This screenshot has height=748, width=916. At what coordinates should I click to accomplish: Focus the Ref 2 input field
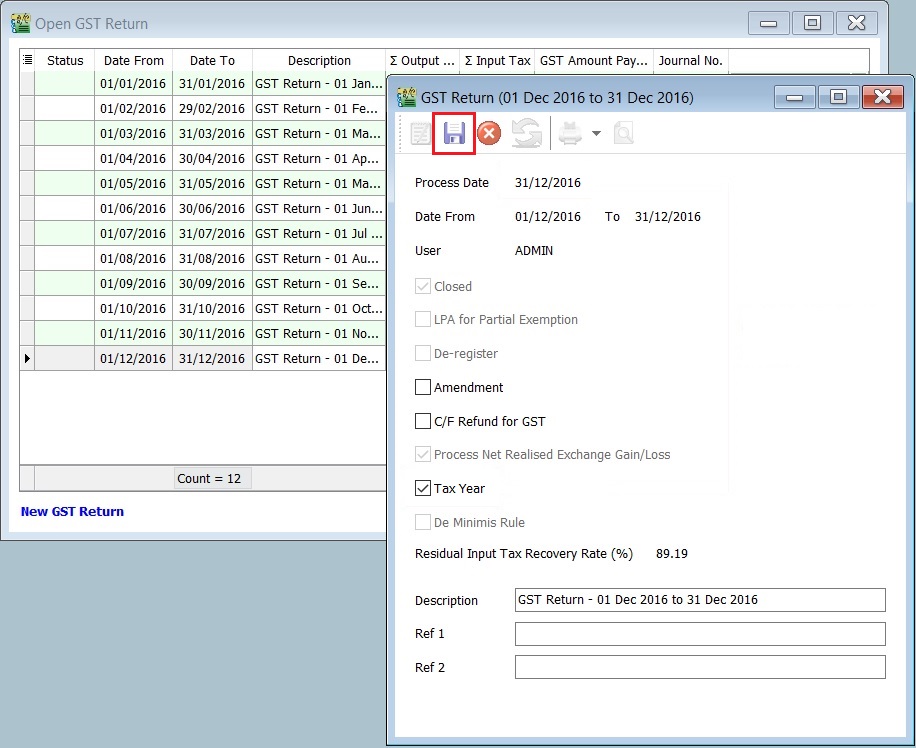tap(699, 667)
